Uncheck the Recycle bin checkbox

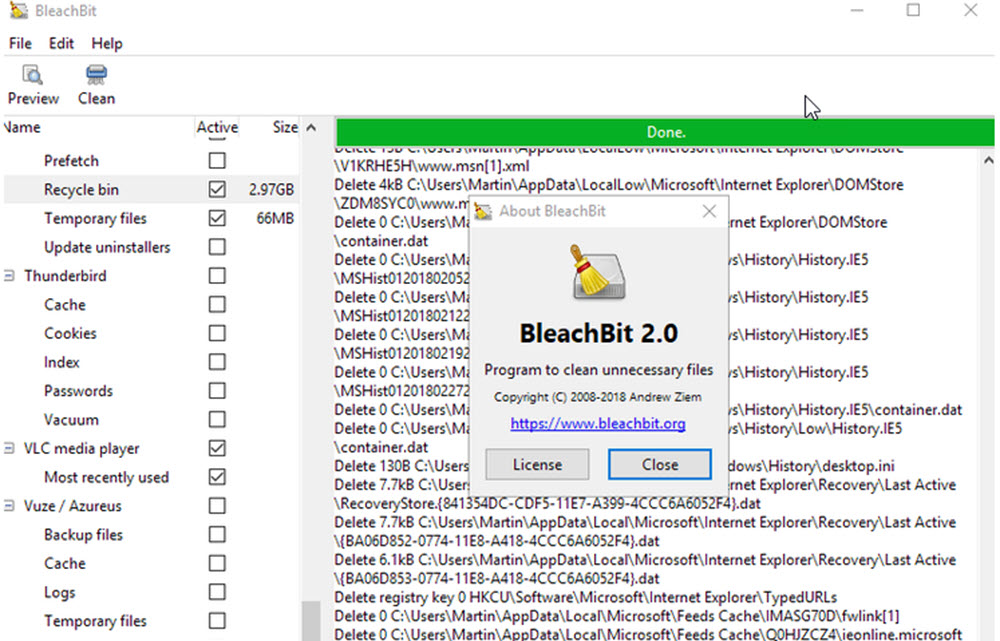coord(217,189)
